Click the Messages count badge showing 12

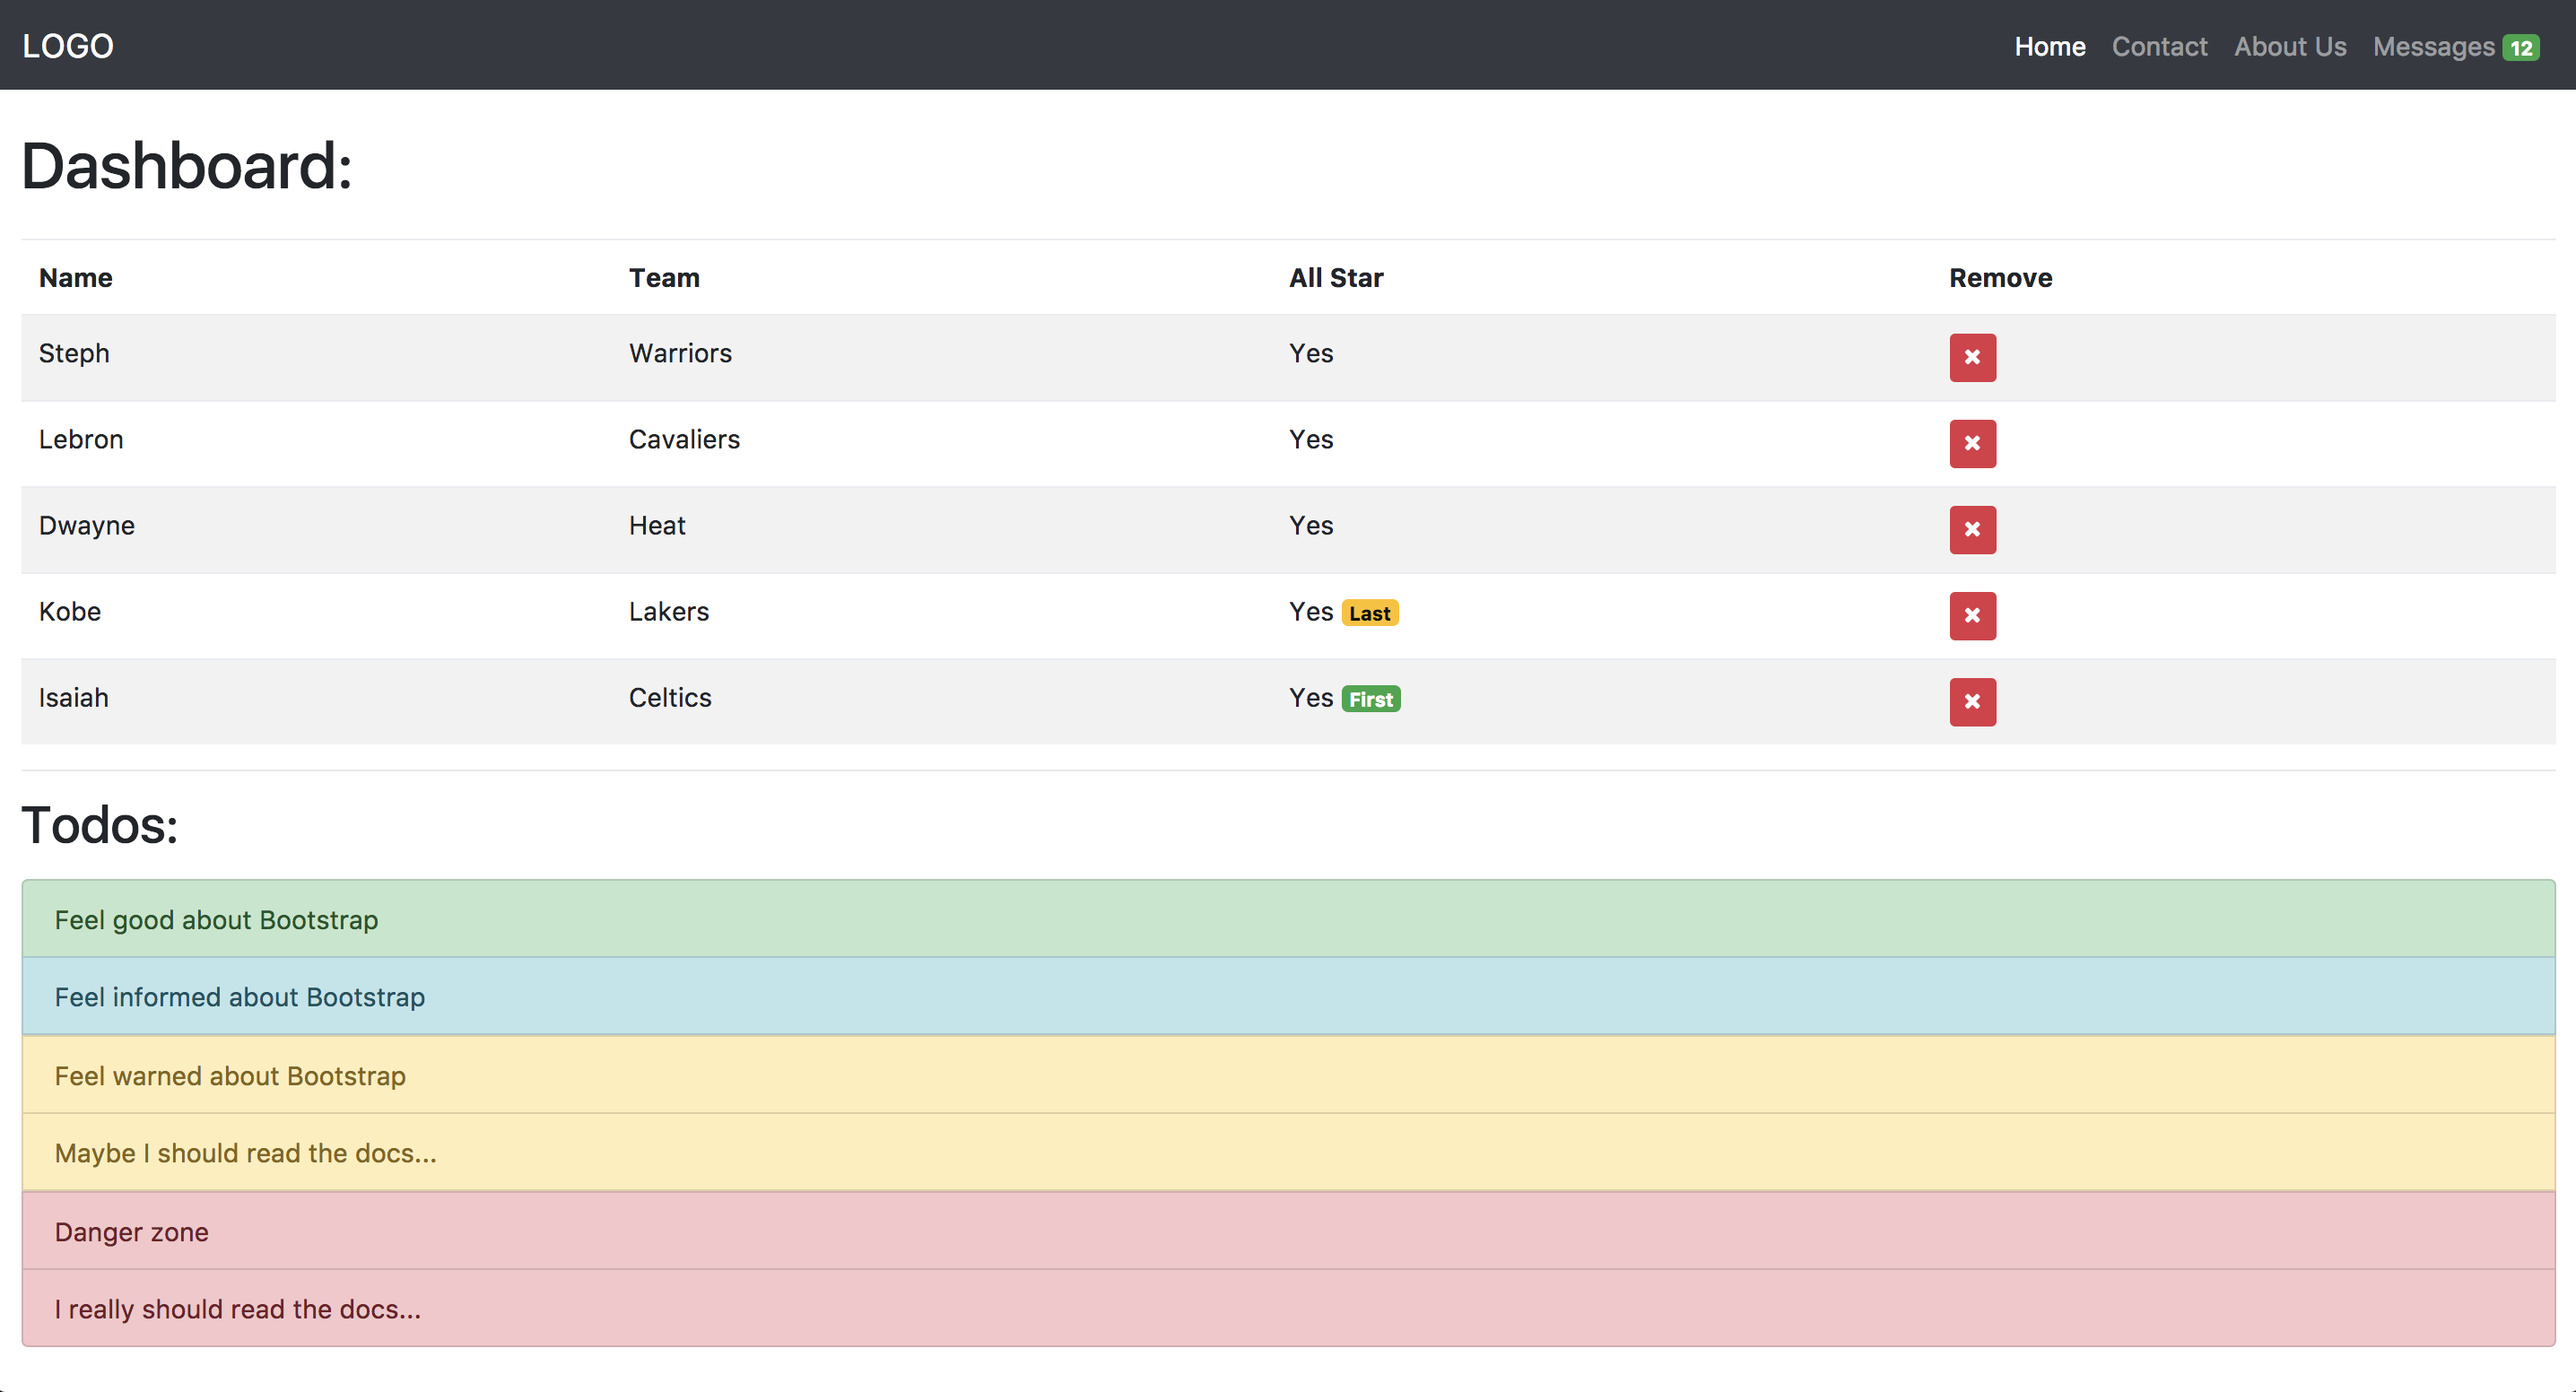[x=2519, y=46]
